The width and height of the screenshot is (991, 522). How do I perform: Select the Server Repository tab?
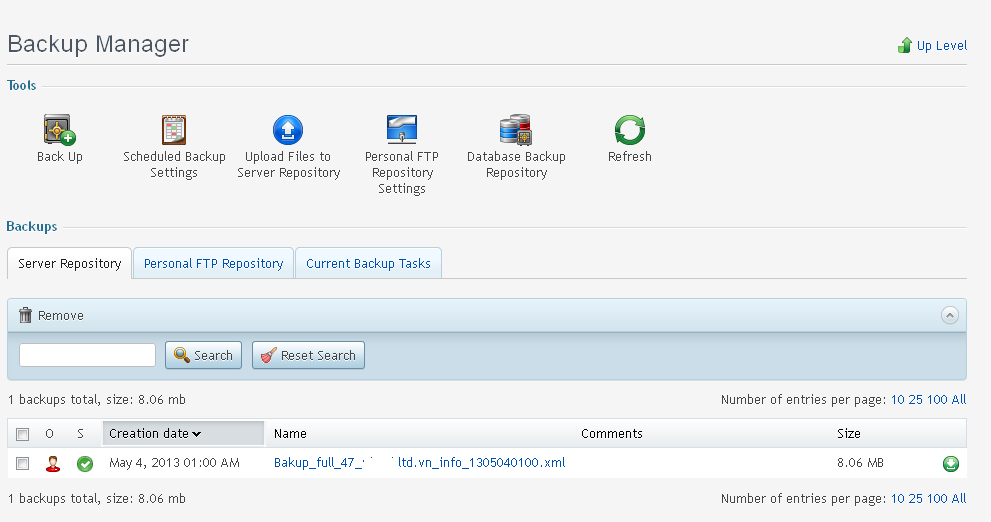click(x=70, y=264)
